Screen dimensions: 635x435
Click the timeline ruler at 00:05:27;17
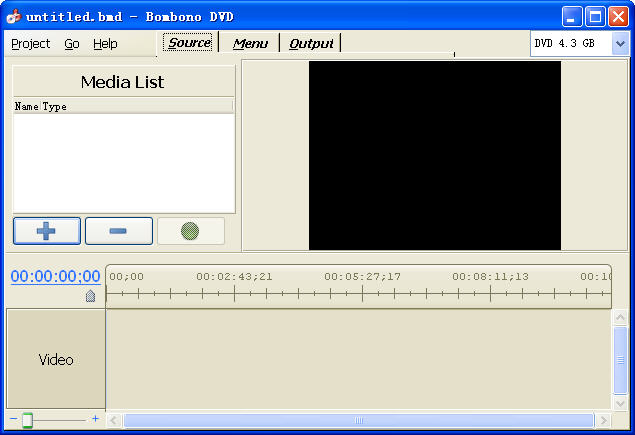point(362,277)
